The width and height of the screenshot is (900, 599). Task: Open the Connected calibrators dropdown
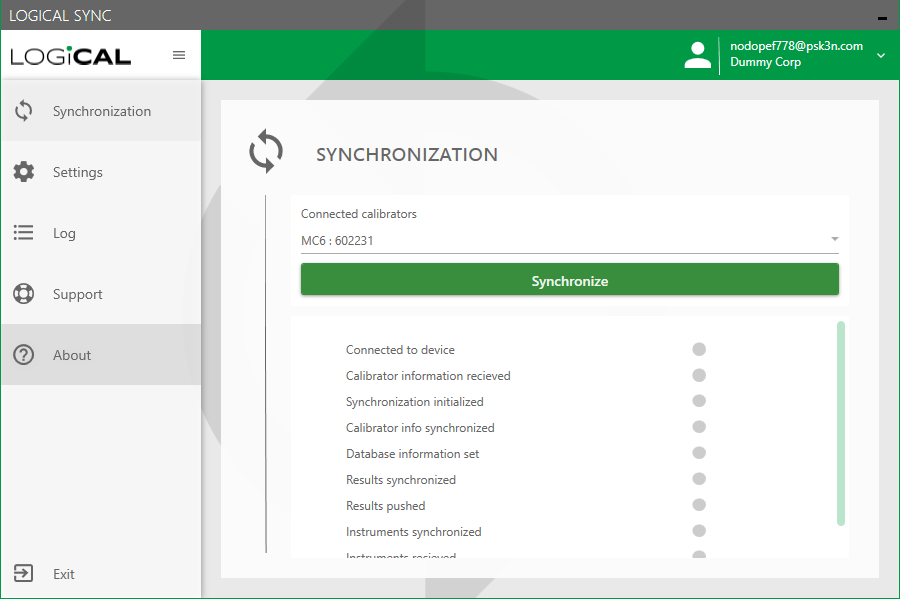click(833, 239)
